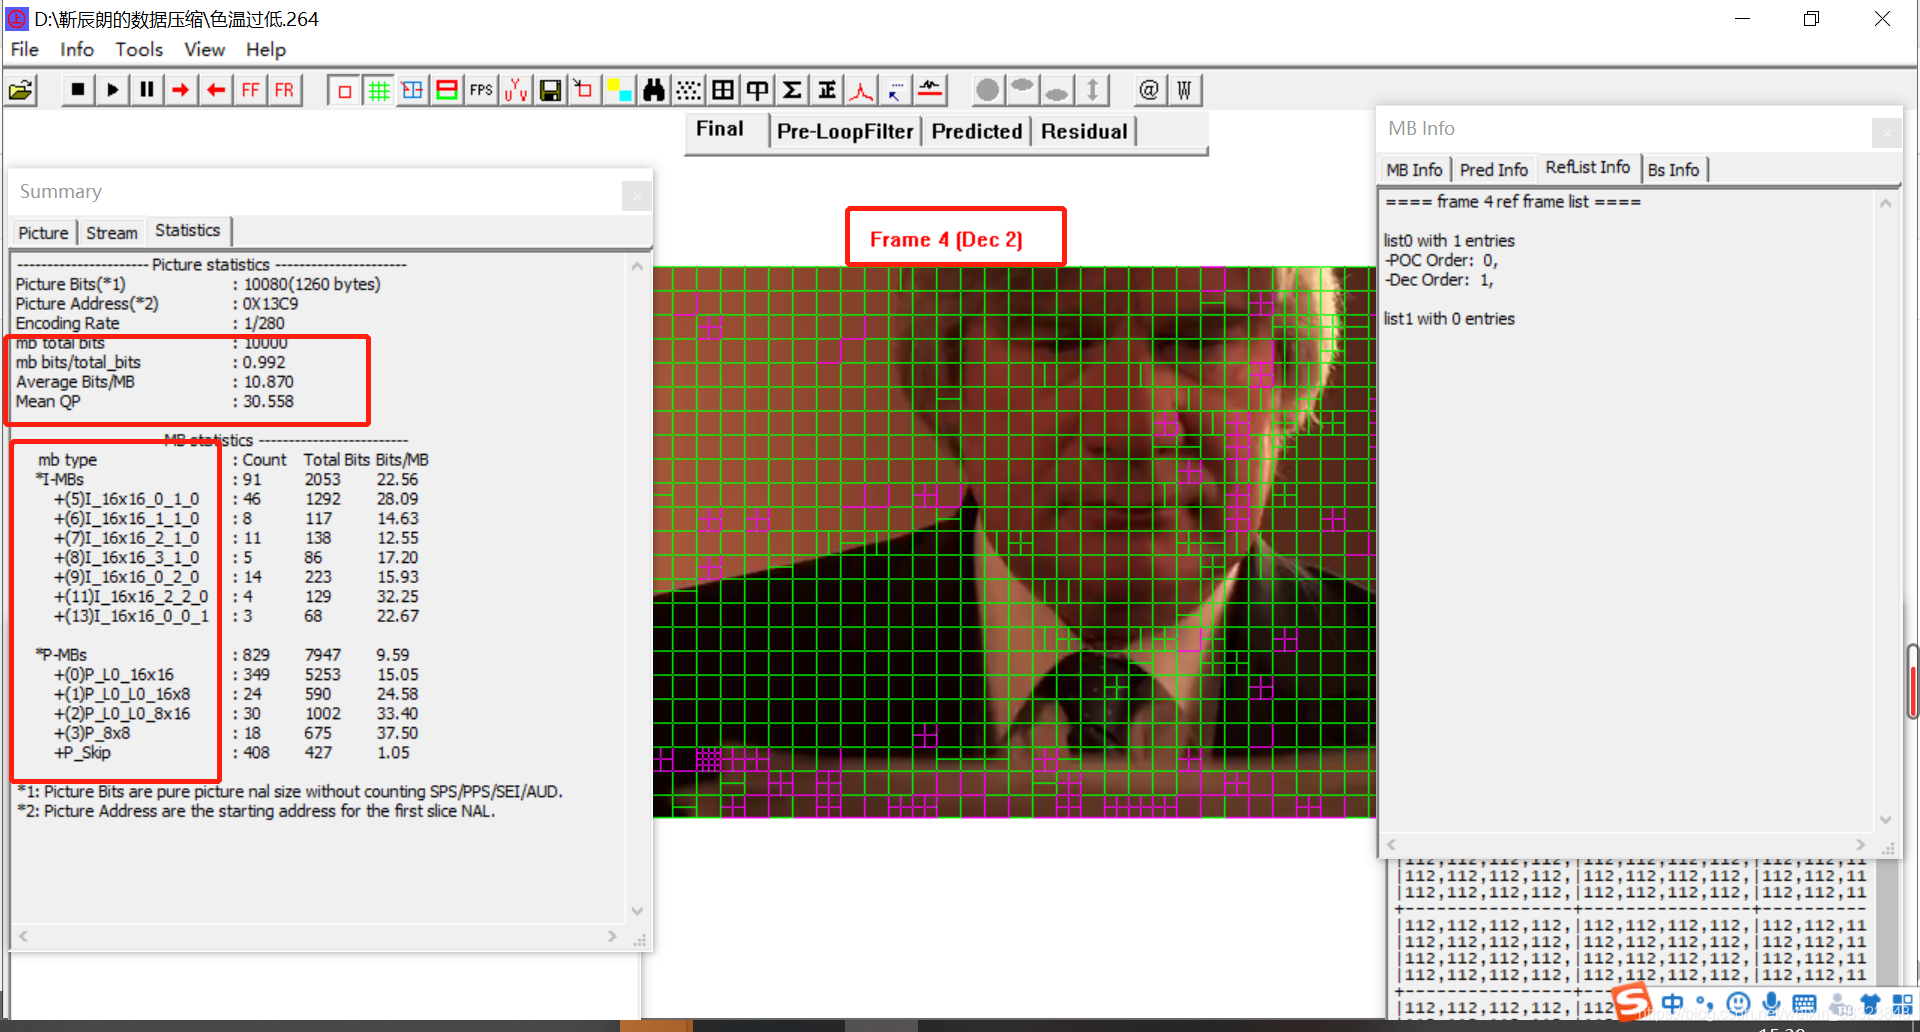Image resolution: width=1920 pixels, height=1032 pixels.
Task: Open a file with the folder icon
Action: [21, 91]
